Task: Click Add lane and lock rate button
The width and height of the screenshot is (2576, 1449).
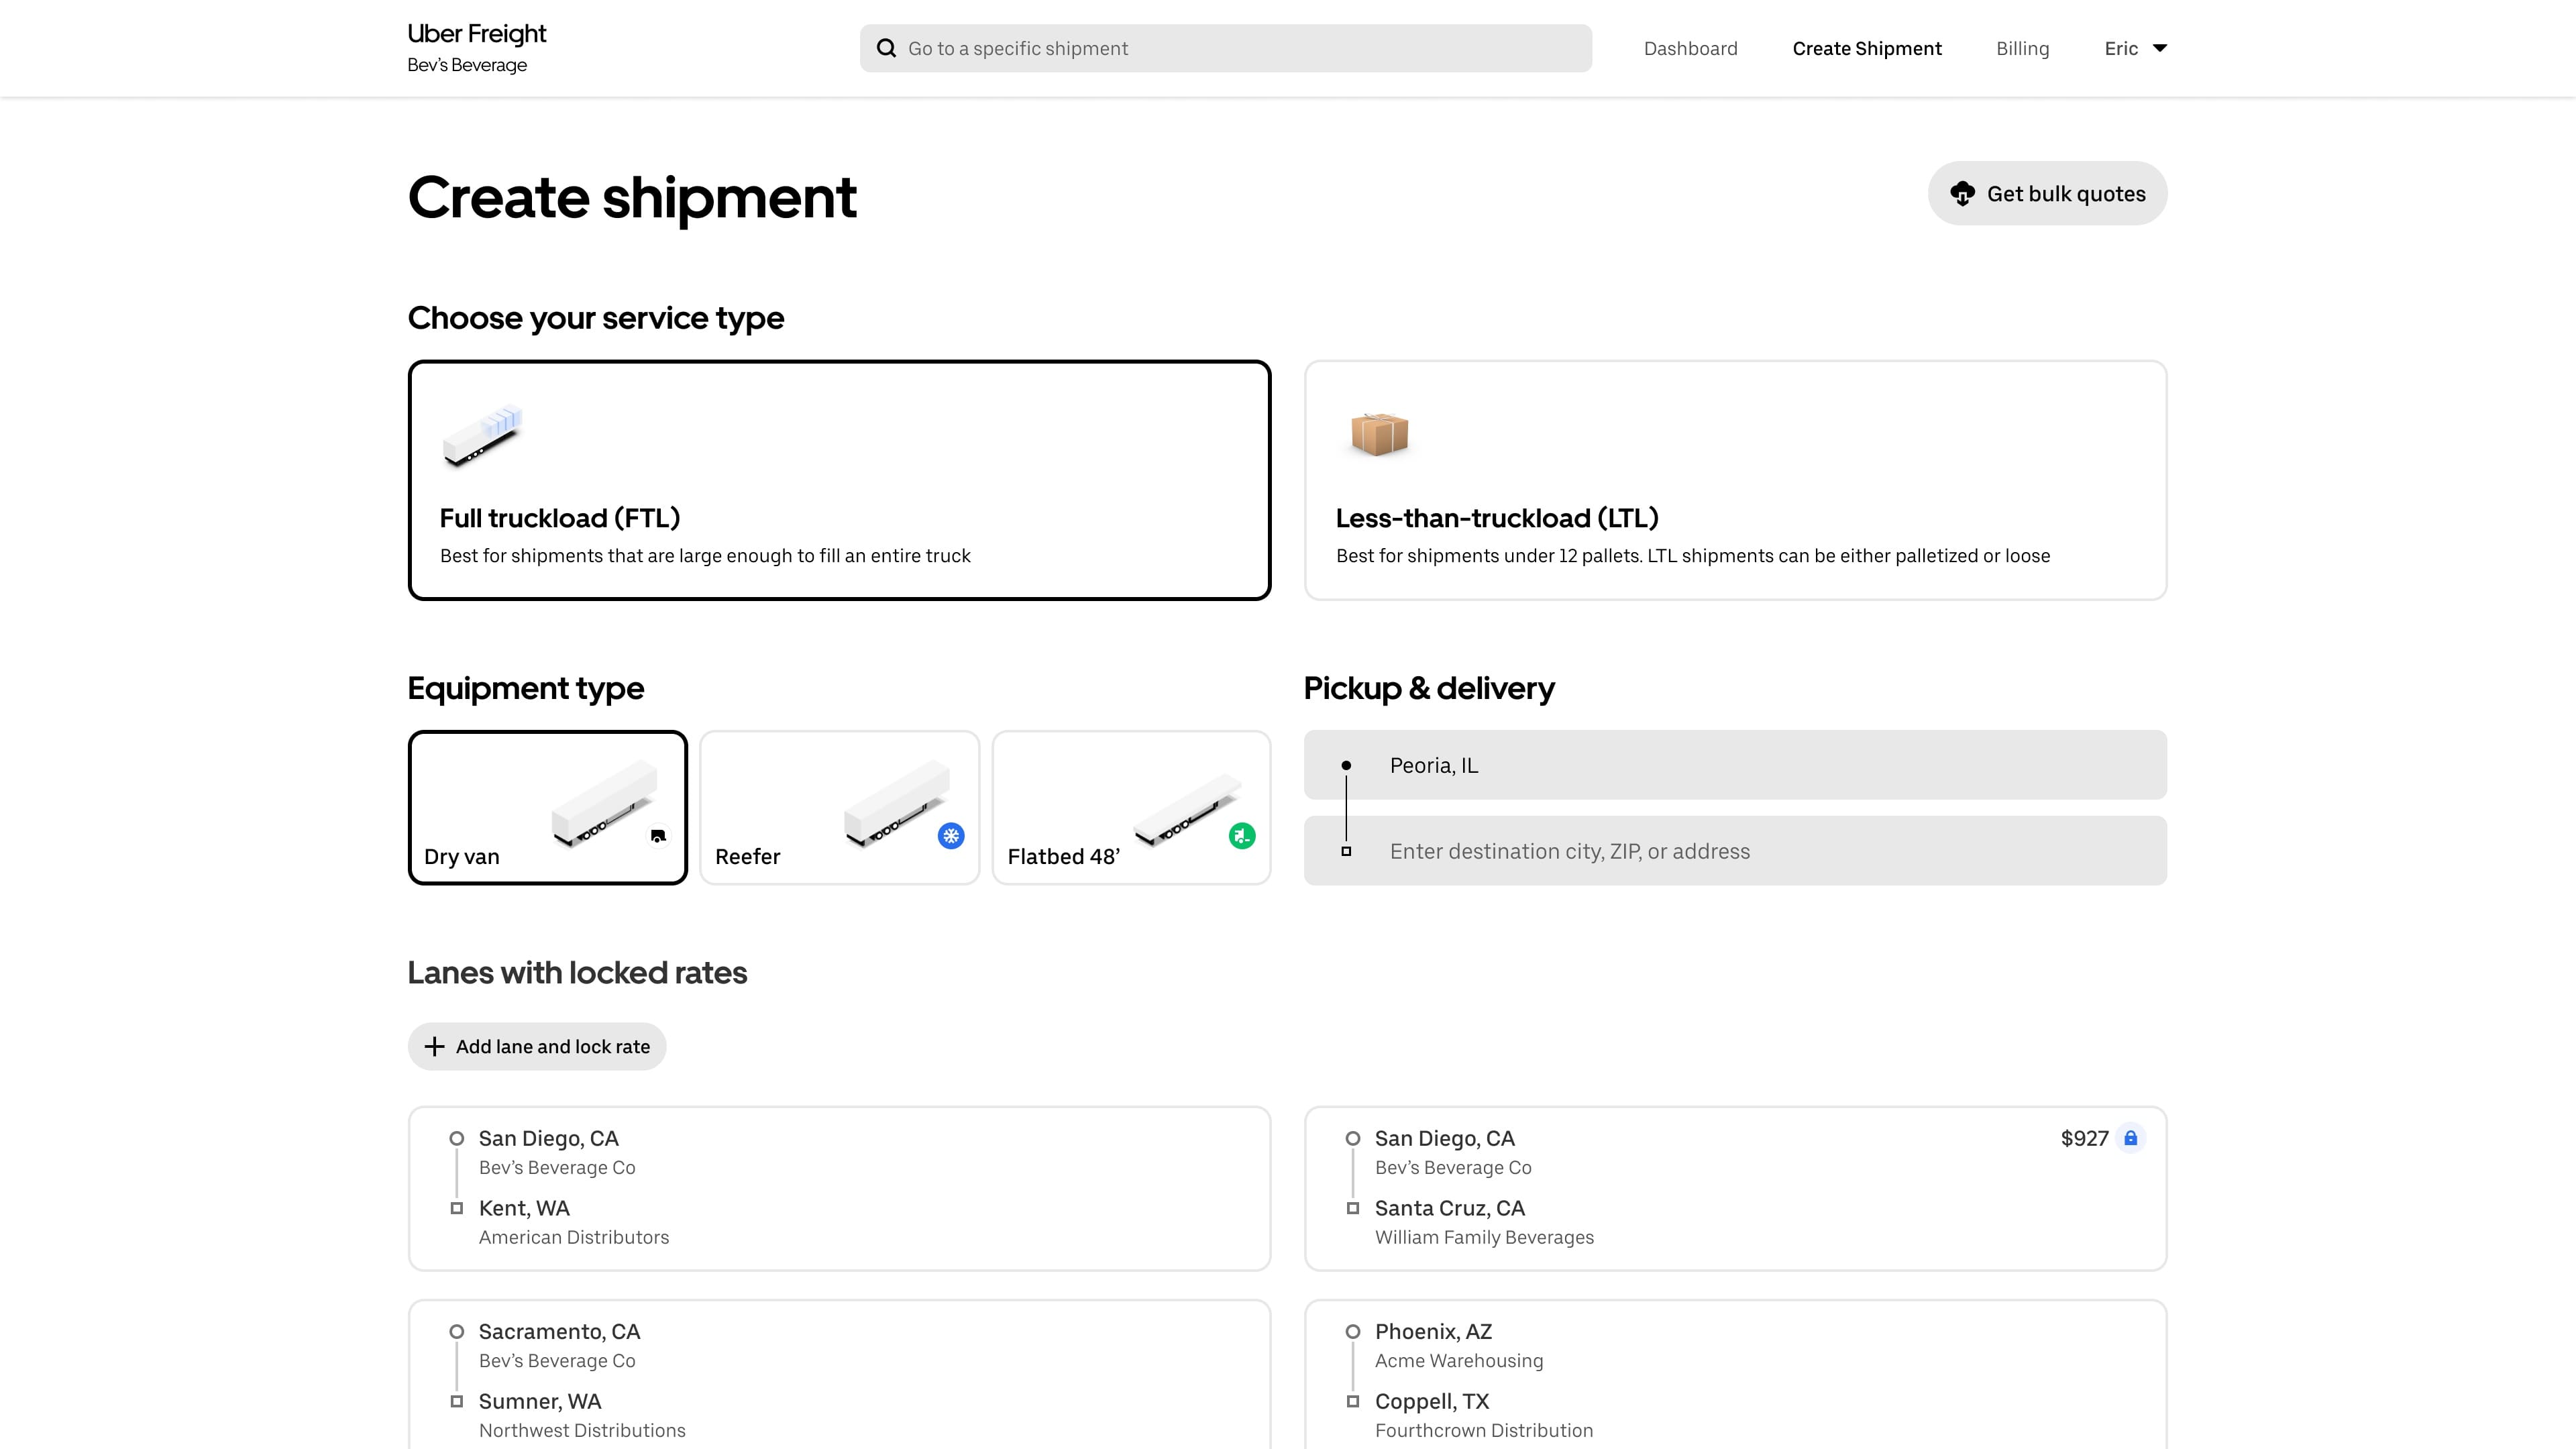Action: pos(536,1046)
